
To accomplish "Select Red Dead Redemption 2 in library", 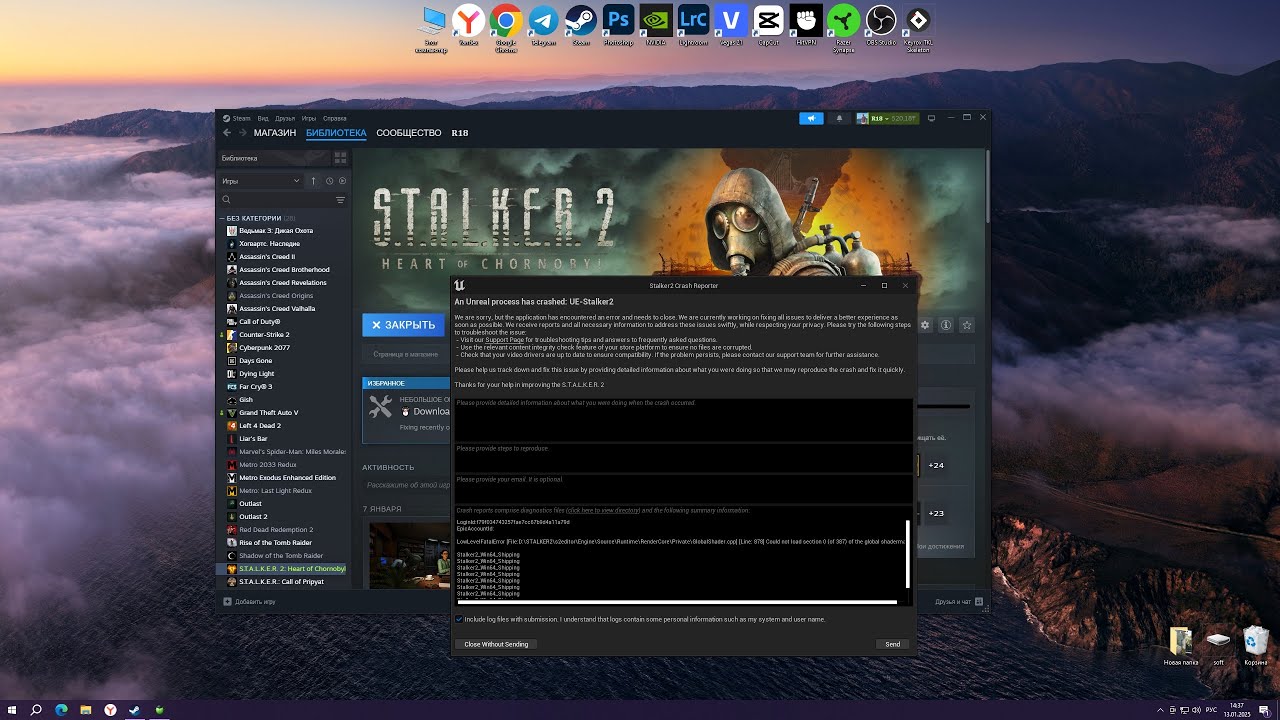I will click(x=275, y=529).
